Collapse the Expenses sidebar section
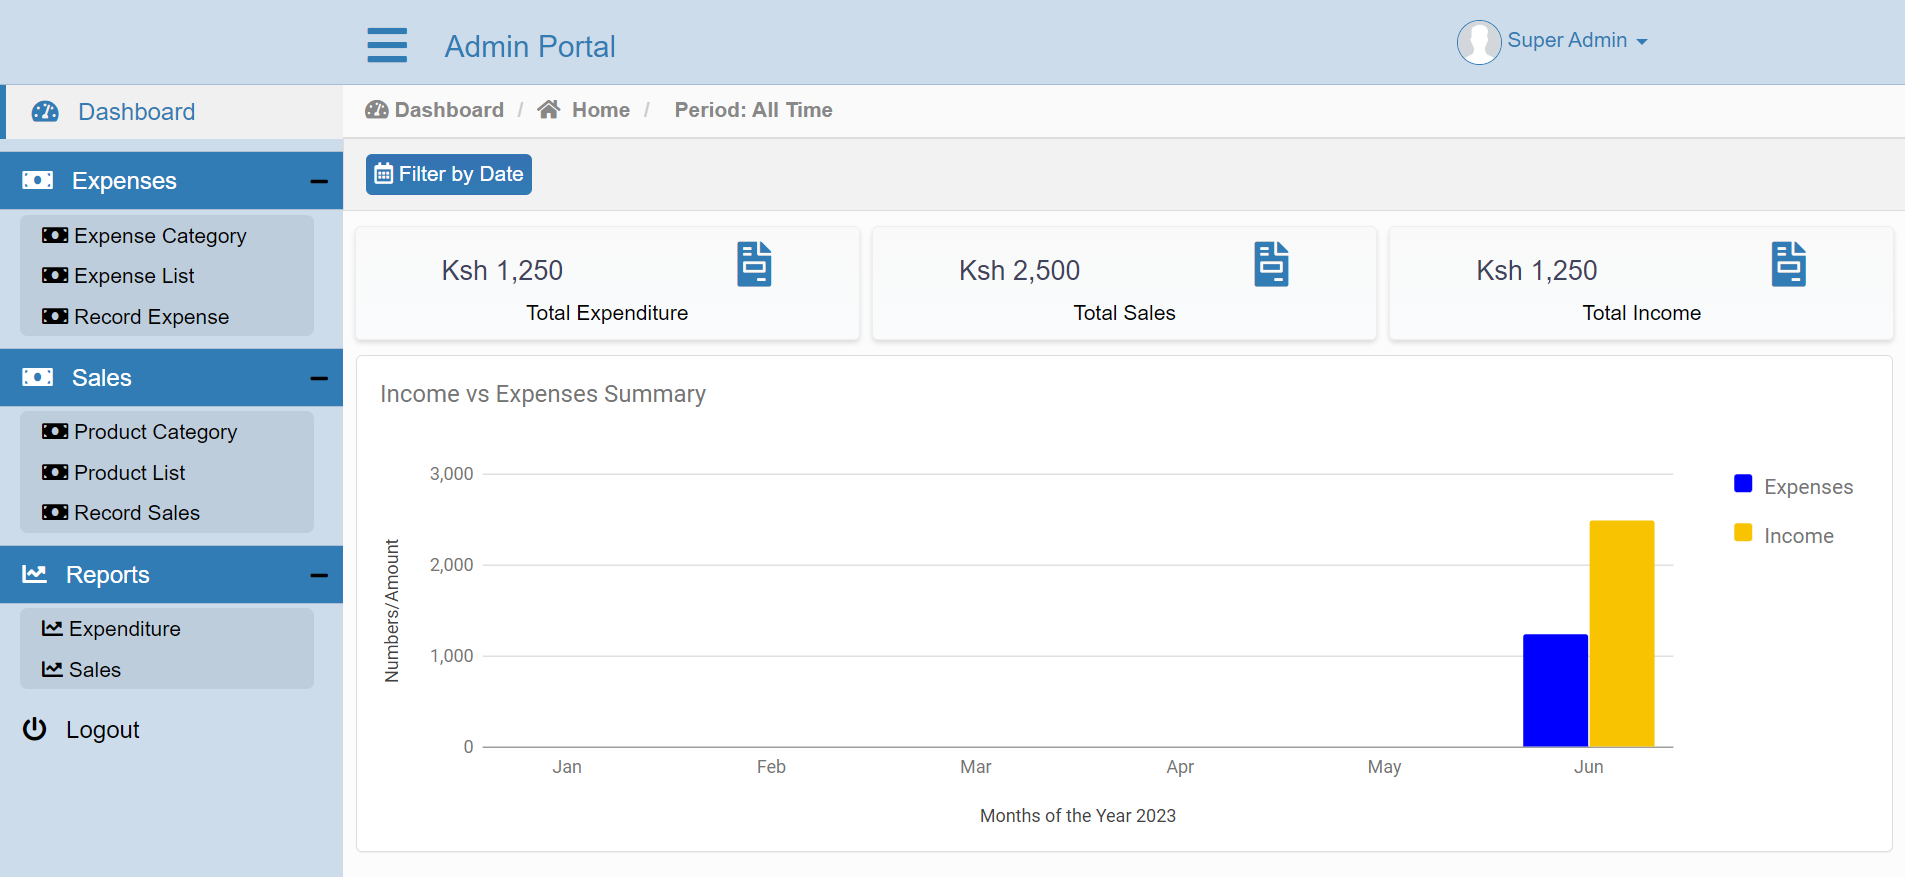The width and height of the screenshot is (1905, 877). click(319, 181)
